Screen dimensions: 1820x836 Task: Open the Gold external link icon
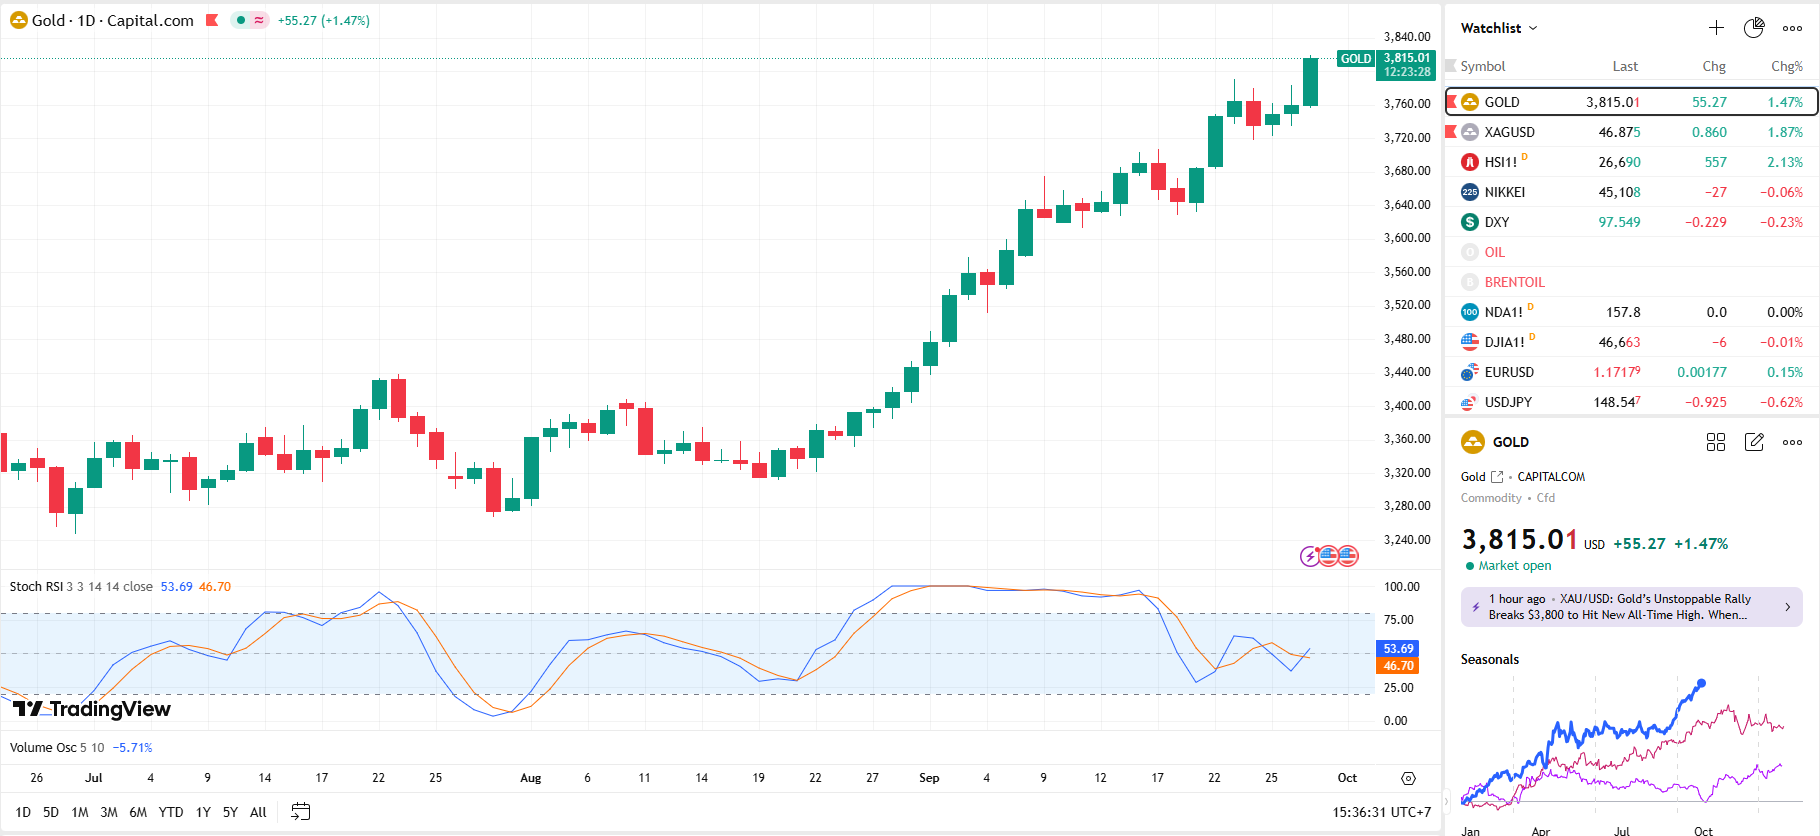1497,477
